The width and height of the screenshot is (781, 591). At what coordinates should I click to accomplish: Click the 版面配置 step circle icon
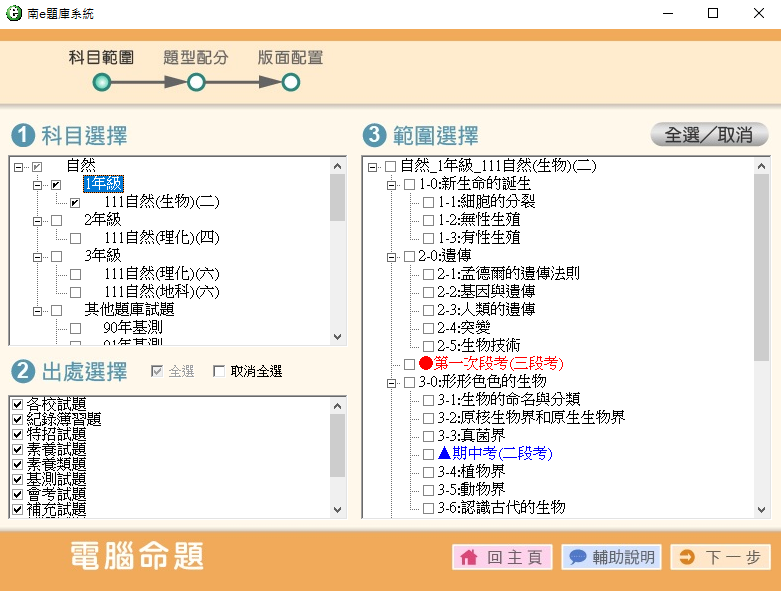[290, 82]
